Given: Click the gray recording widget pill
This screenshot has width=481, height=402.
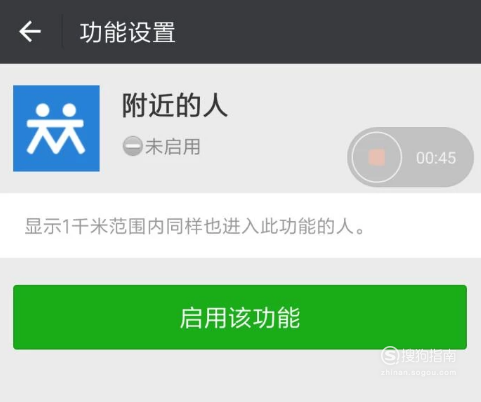Looking at the screenshot, I should 410,157.
